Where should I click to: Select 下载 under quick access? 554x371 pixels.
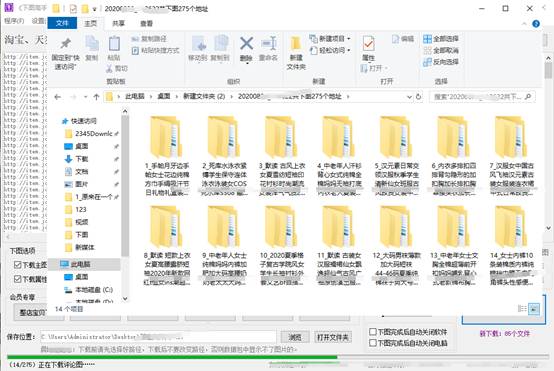click(x=76, y=159)
